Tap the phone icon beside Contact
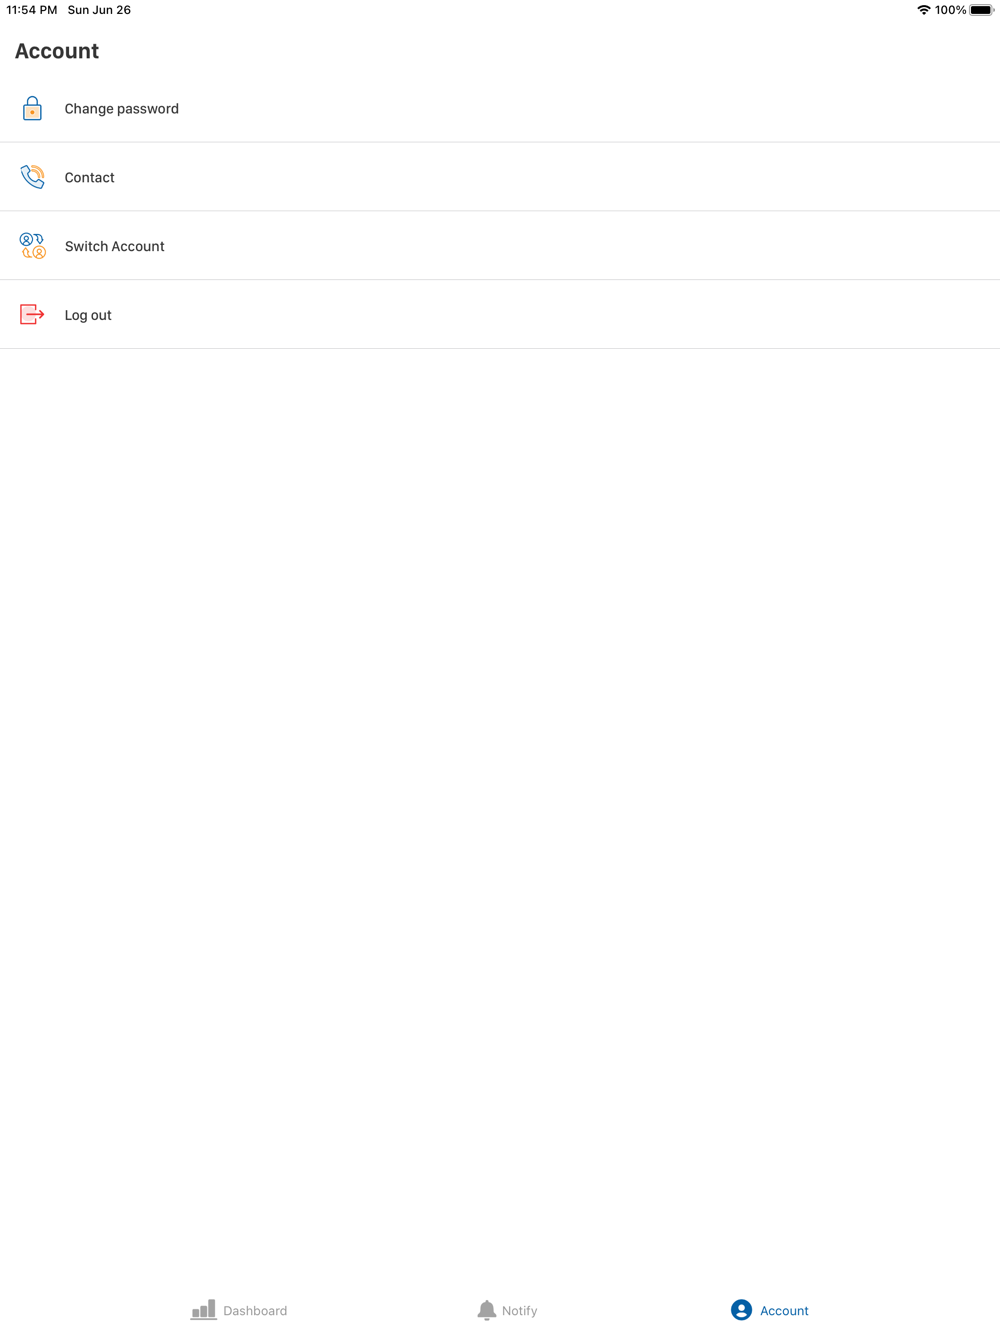 click(x=32, y=177)
